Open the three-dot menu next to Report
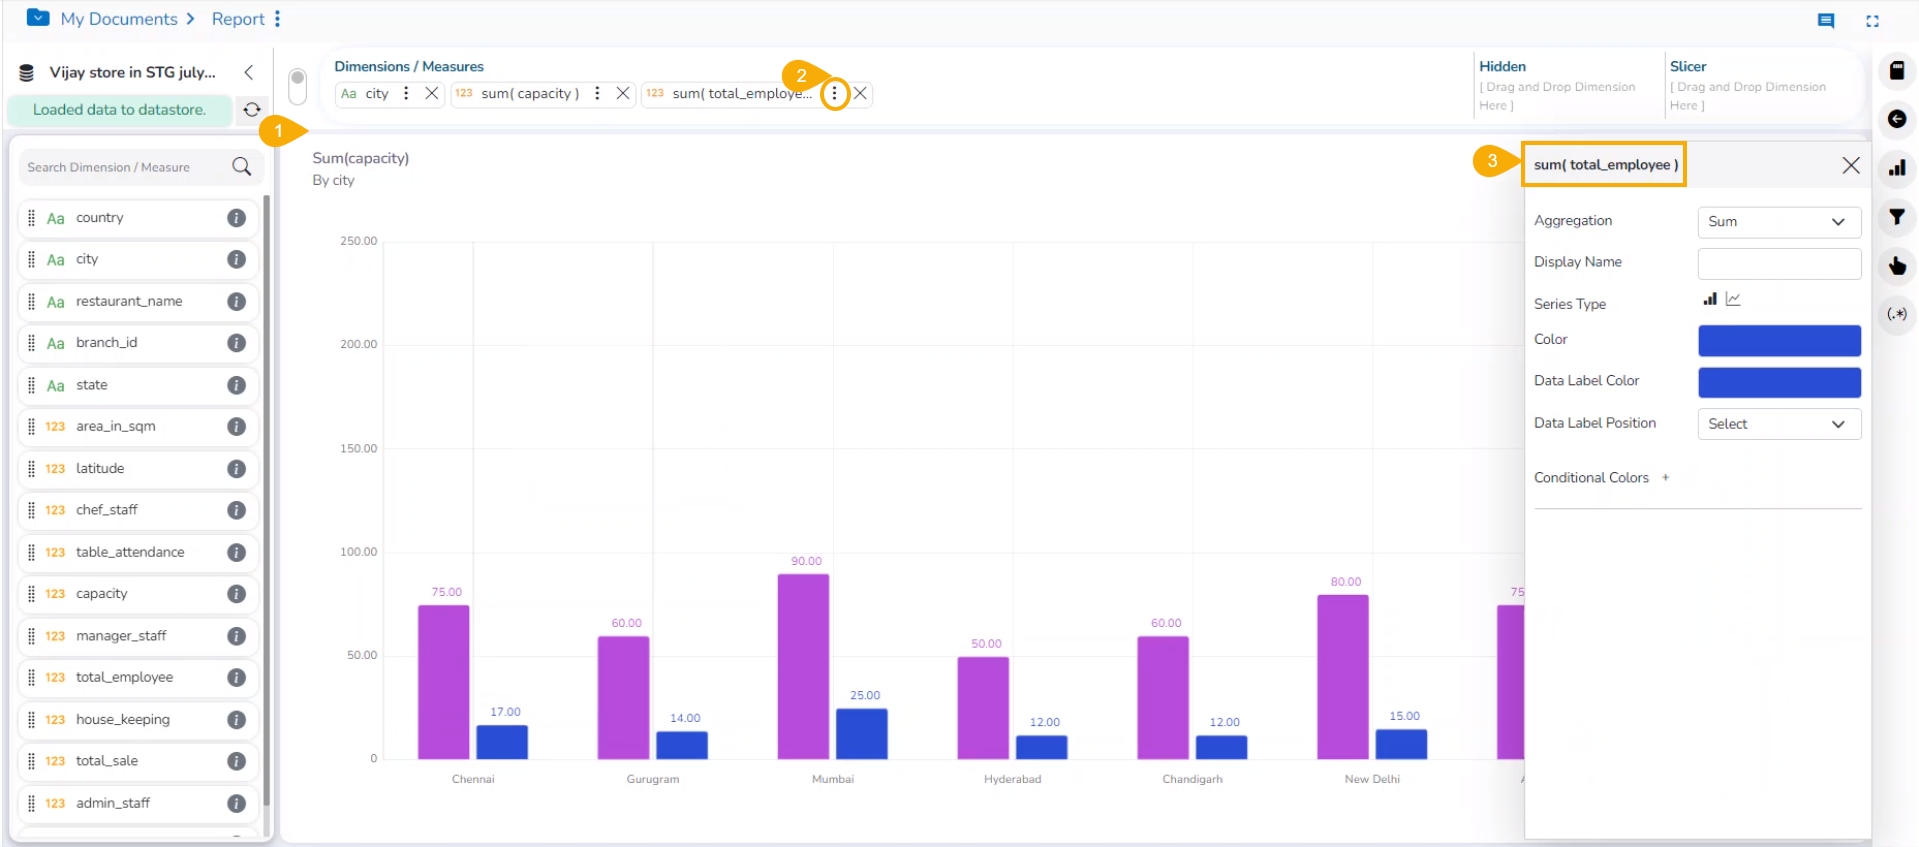The height and width of the screenshot is (847, 1919). [x=277, y=19]
